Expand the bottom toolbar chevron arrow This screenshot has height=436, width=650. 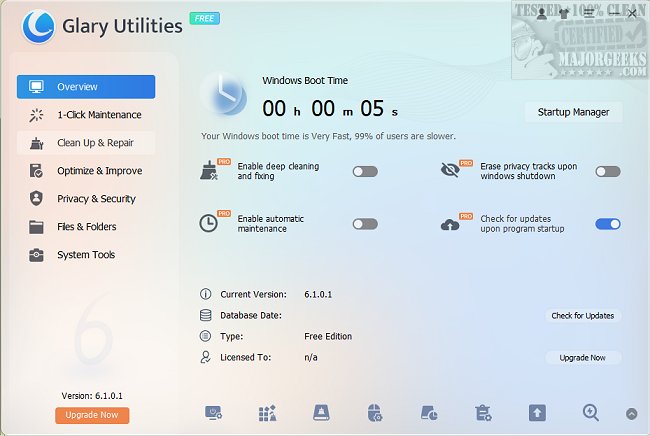point(631,413)
